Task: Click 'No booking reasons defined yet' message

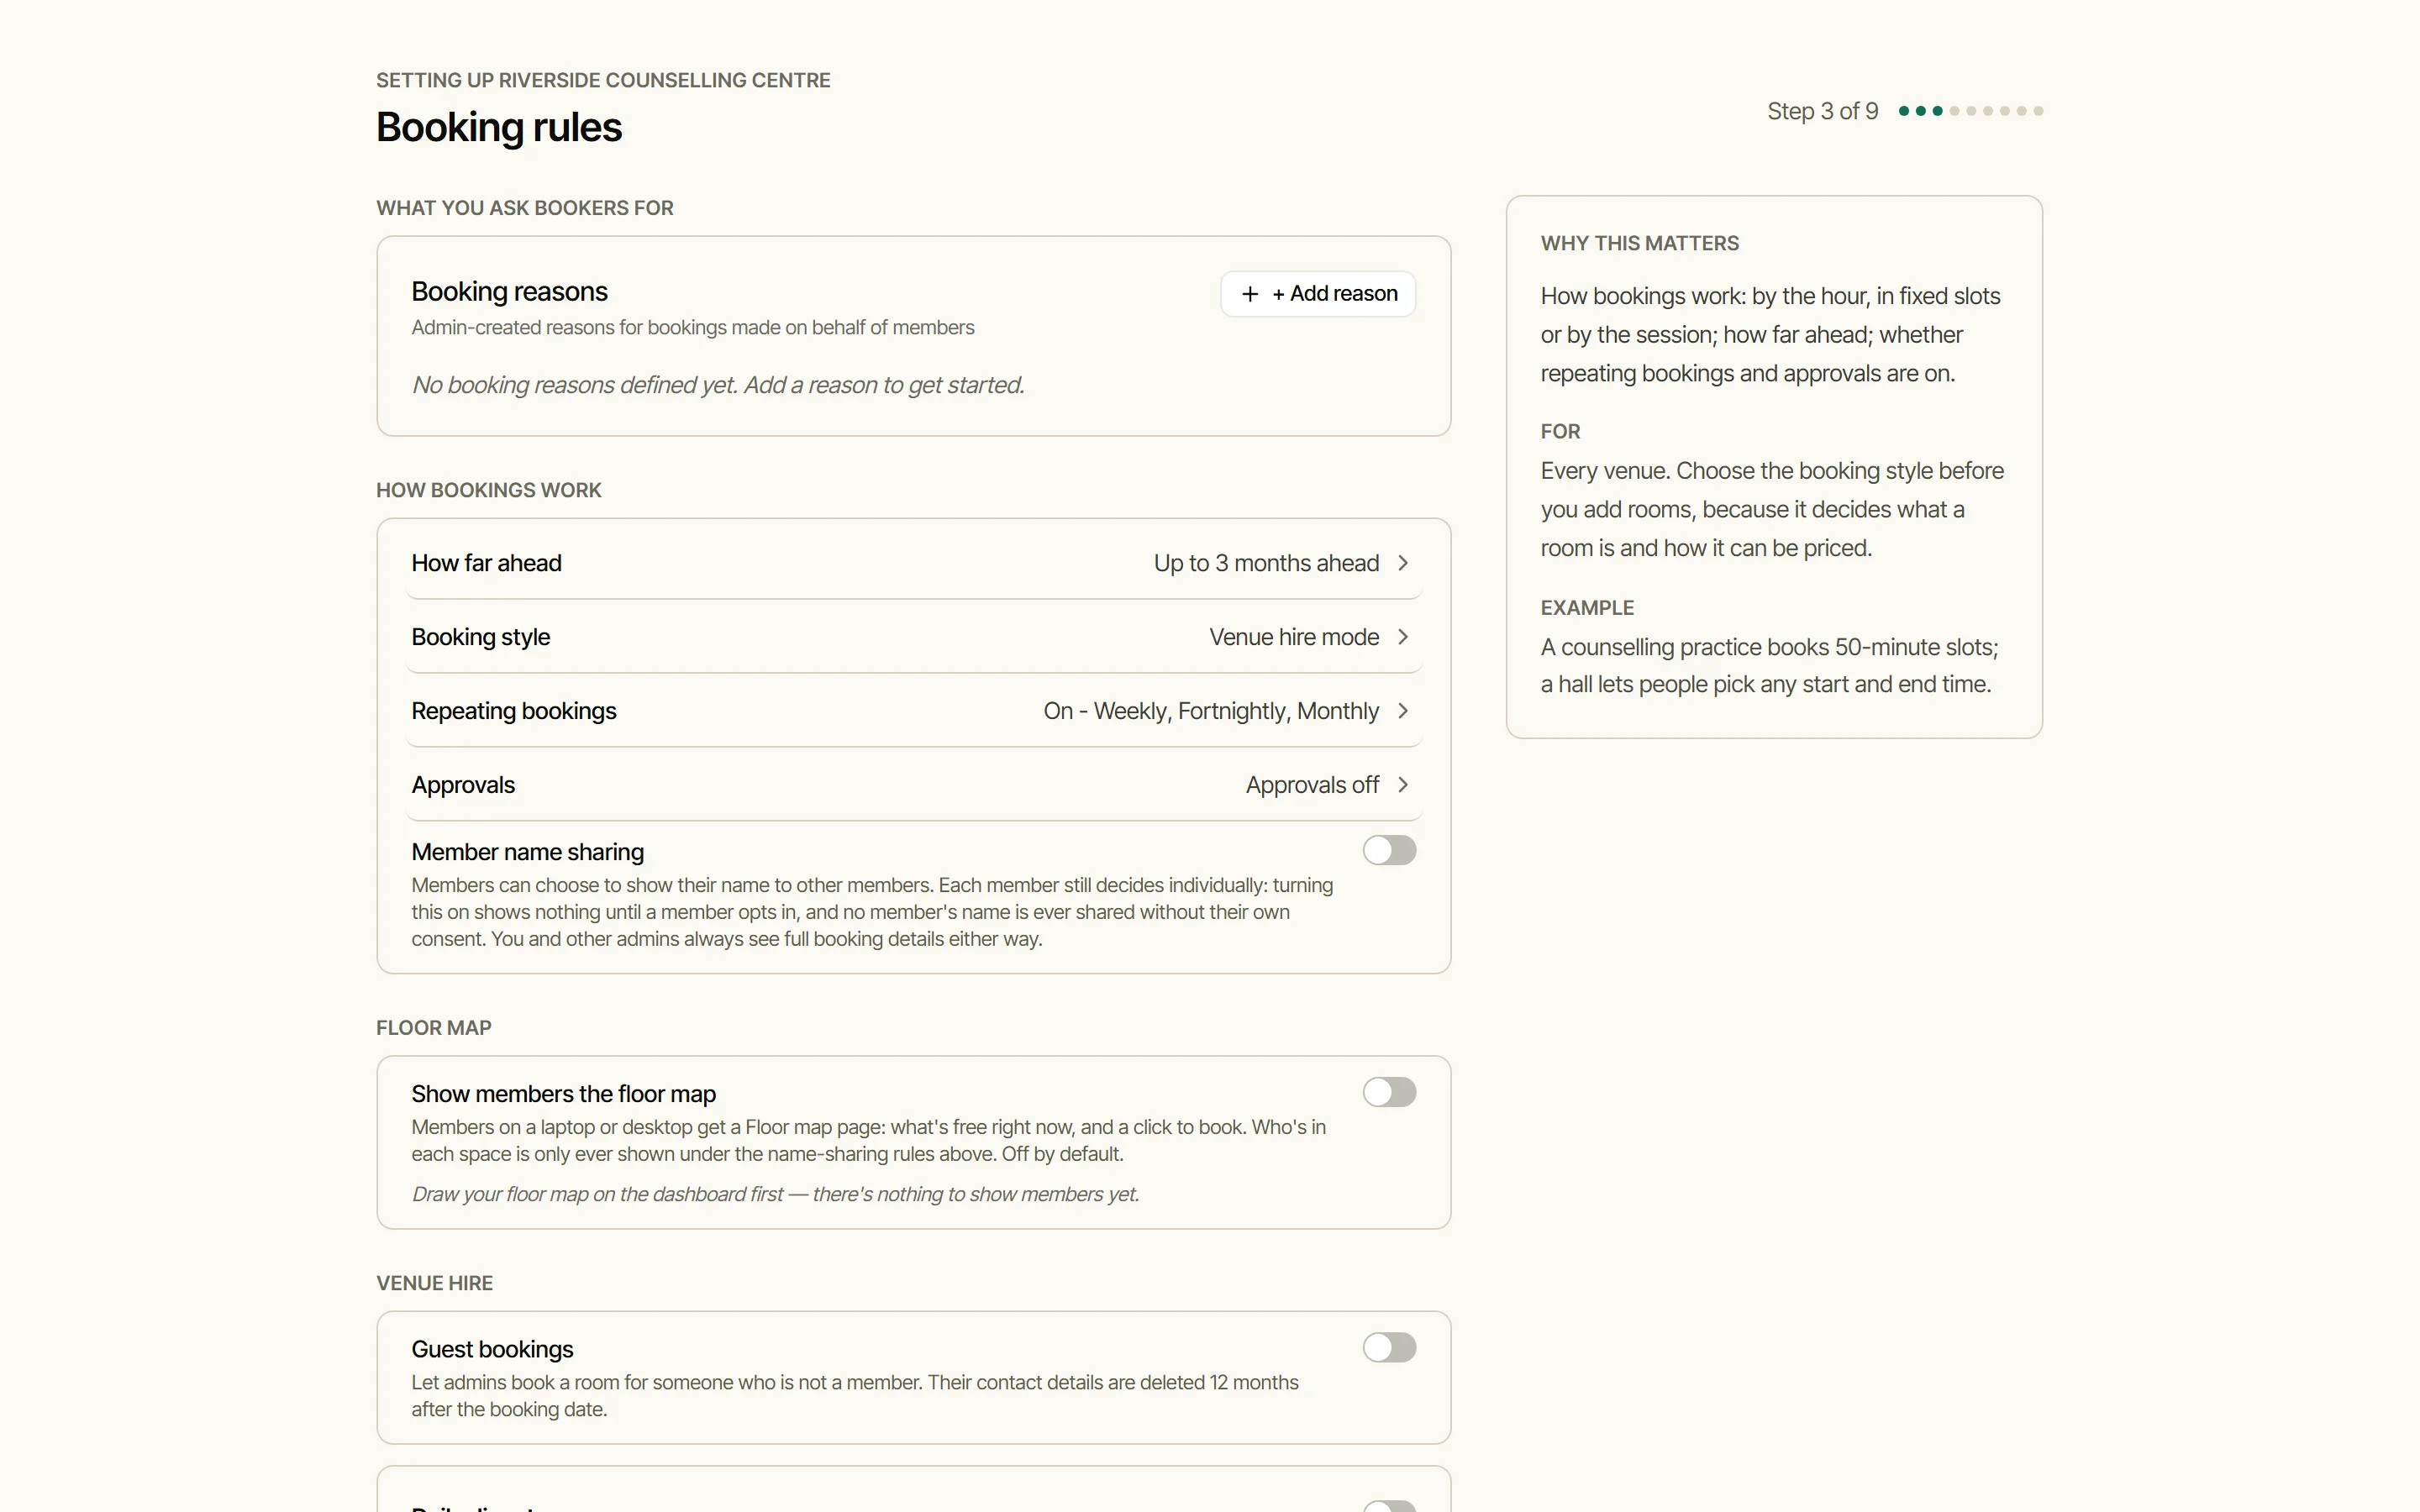Action: pyautogui.click(x=717, y=385)
